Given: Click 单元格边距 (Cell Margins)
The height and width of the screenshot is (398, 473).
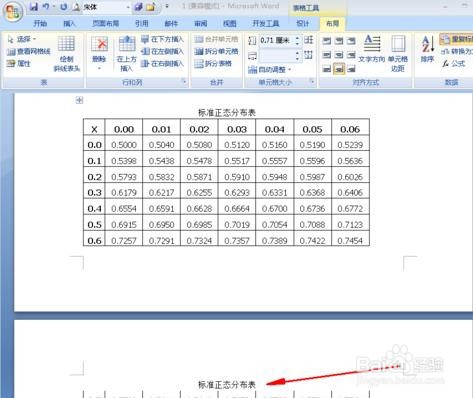Looking at the screenshot, I should pyautogui.click(x=398, y=54).
